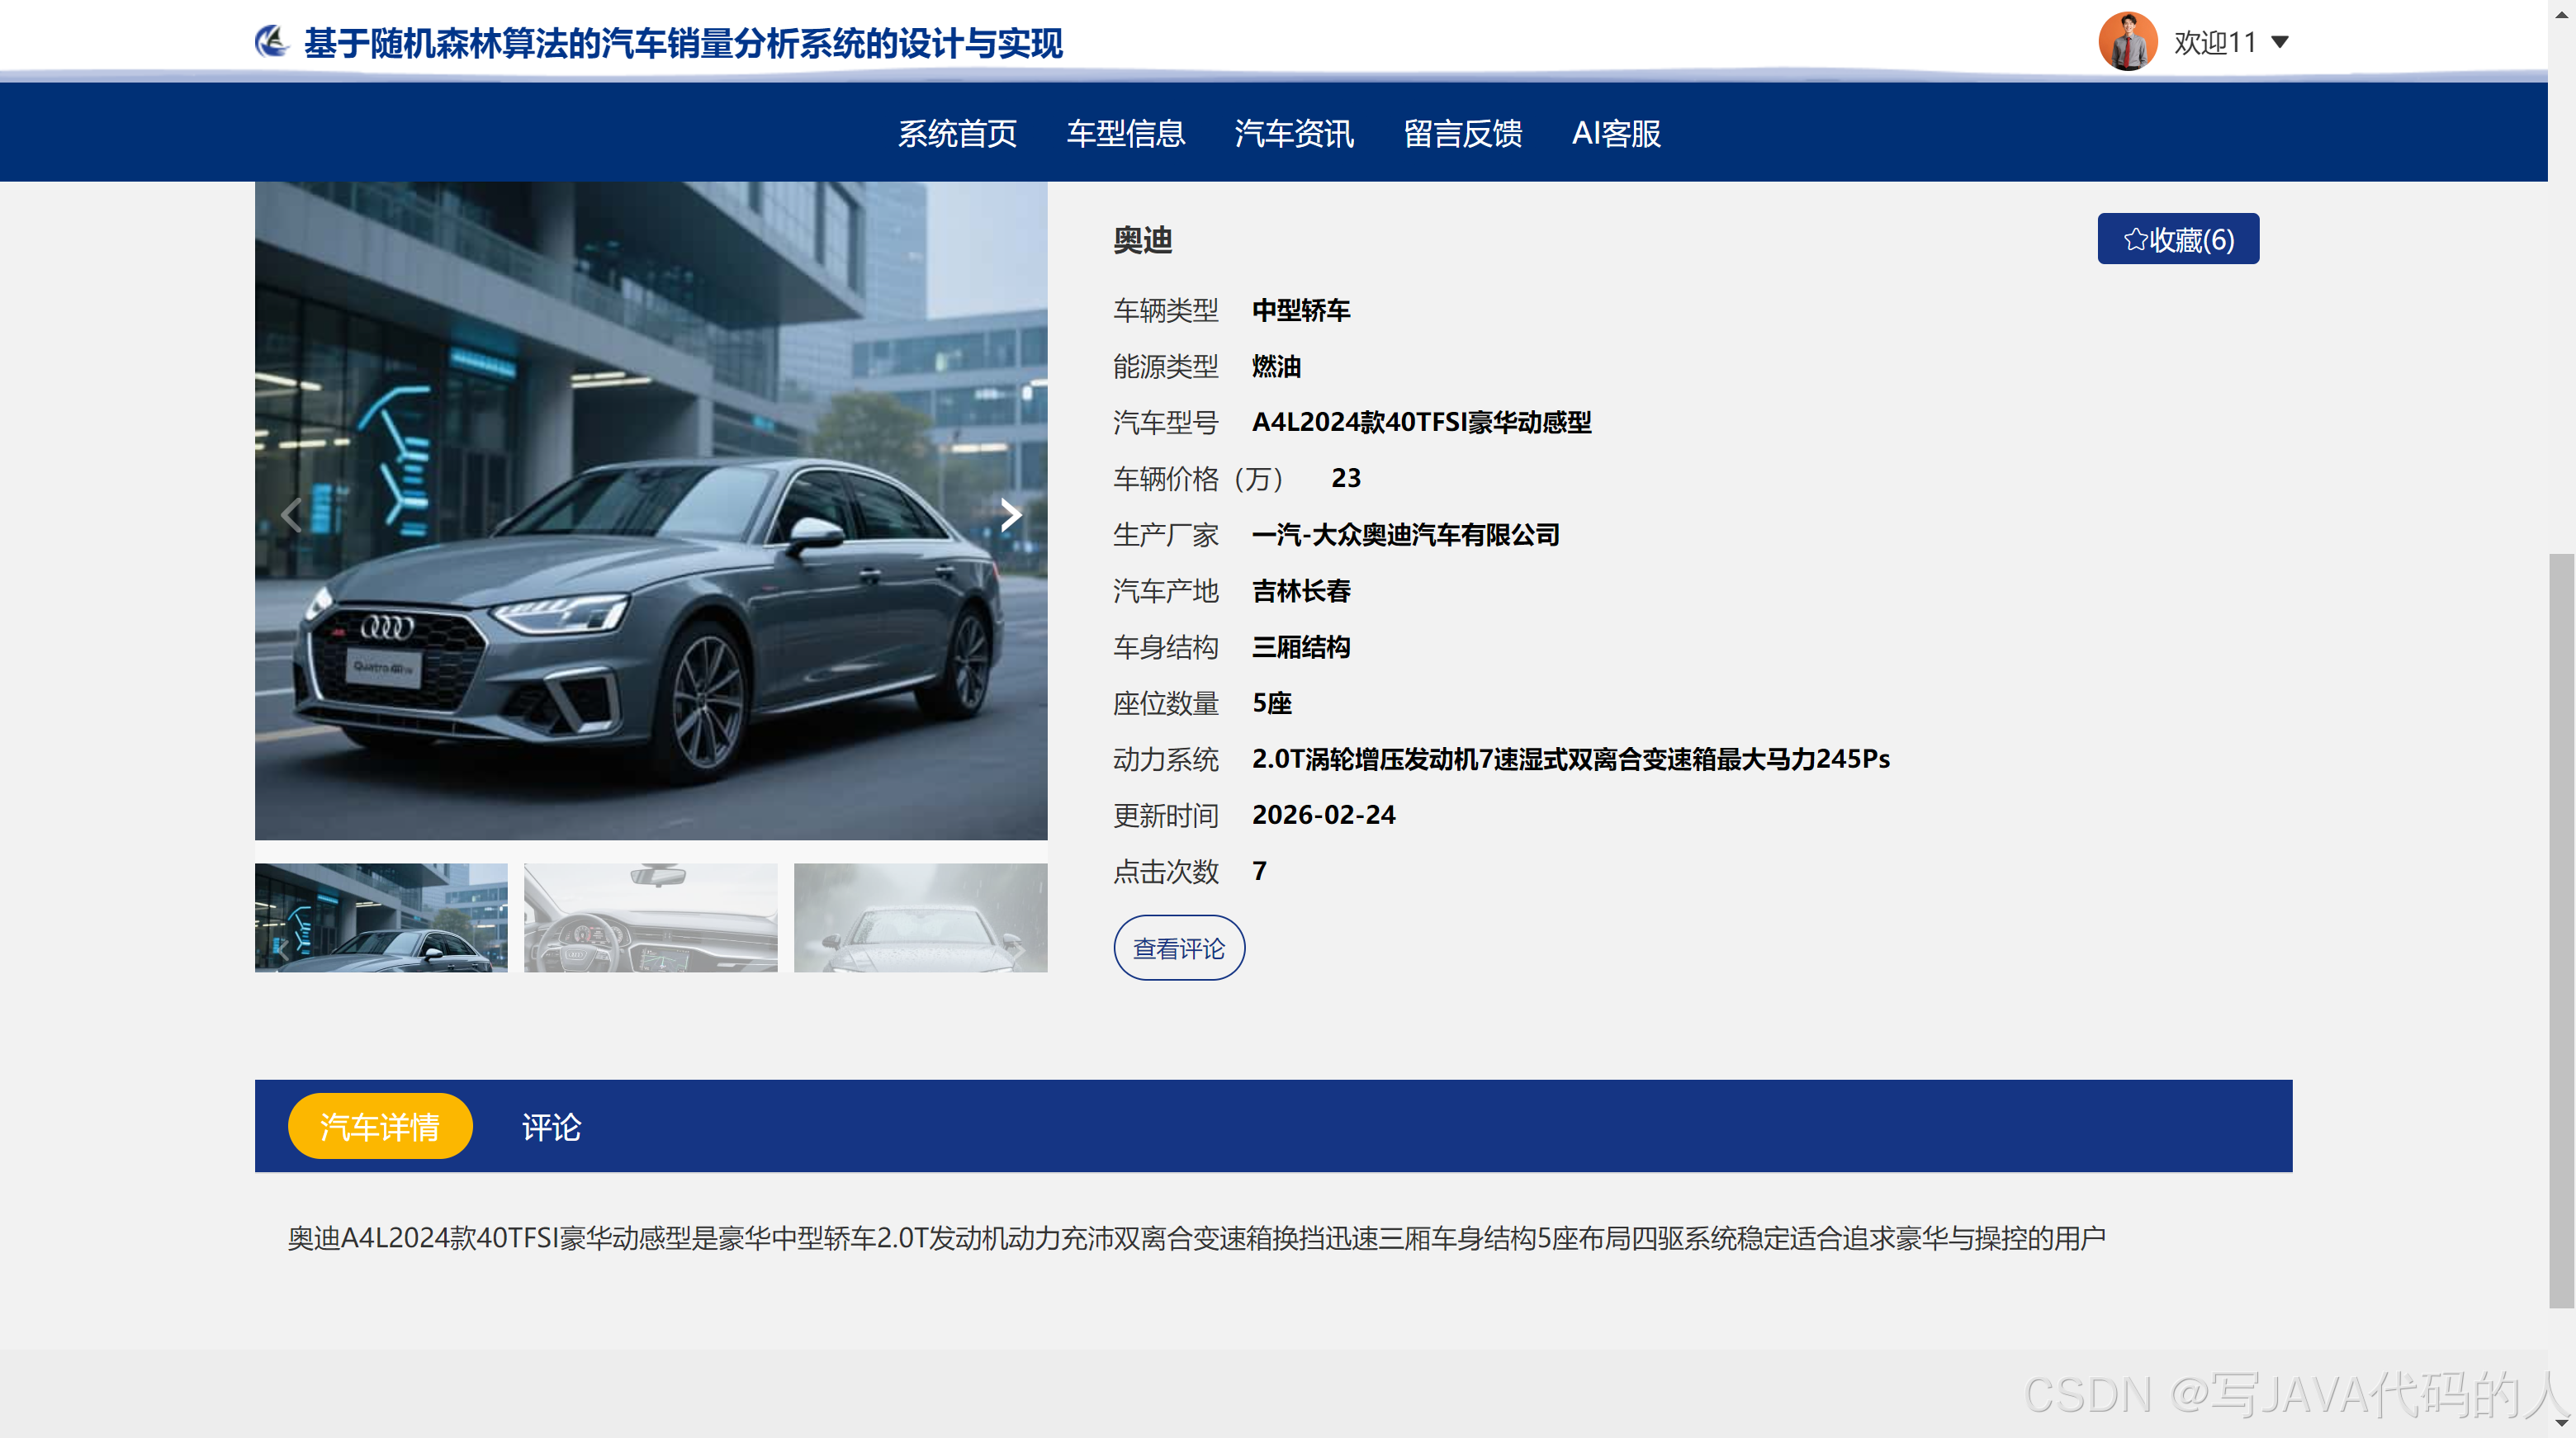2576x1438 pixels.
Task: Click the 动力系统 field label
Action: click(x=1166, y=759)
